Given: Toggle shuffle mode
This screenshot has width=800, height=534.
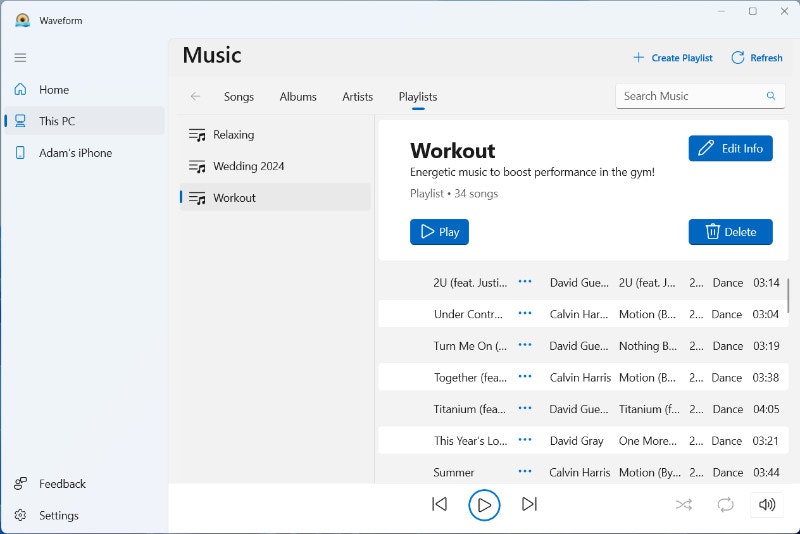Looking at the screenshot, I should (x=684, y=505).
